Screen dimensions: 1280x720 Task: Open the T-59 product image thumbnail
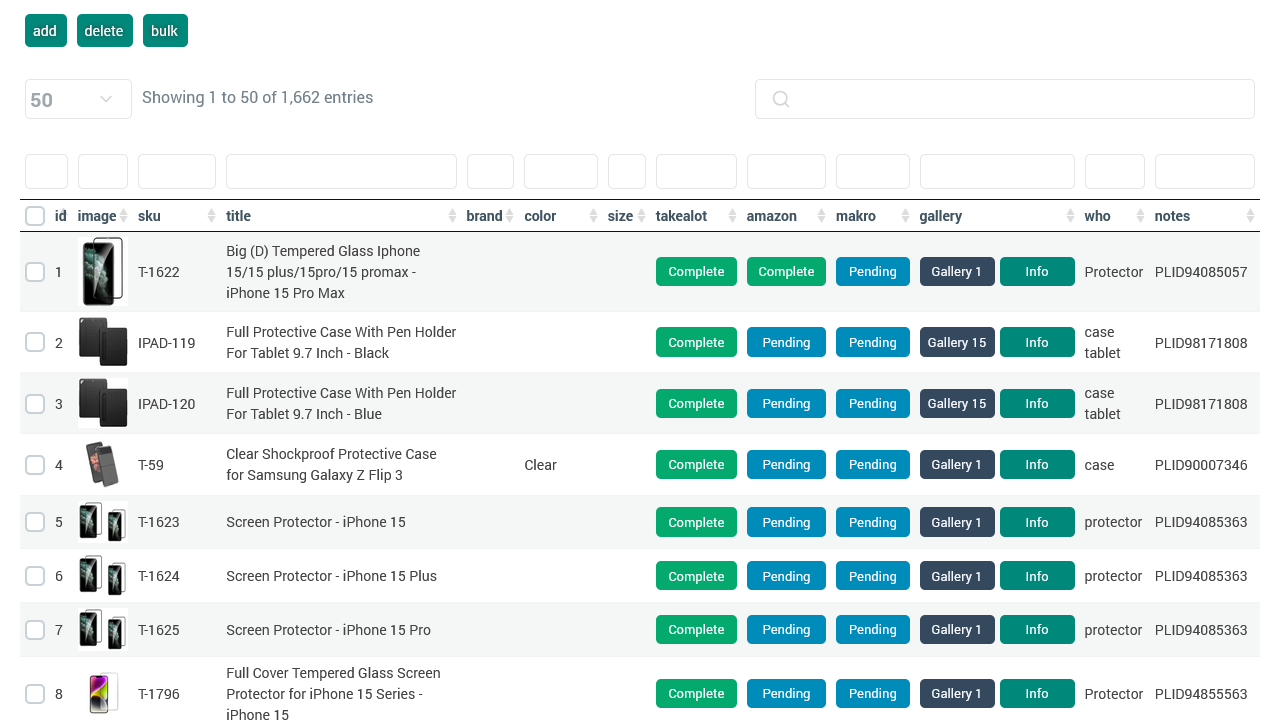(x=102, y=464)
